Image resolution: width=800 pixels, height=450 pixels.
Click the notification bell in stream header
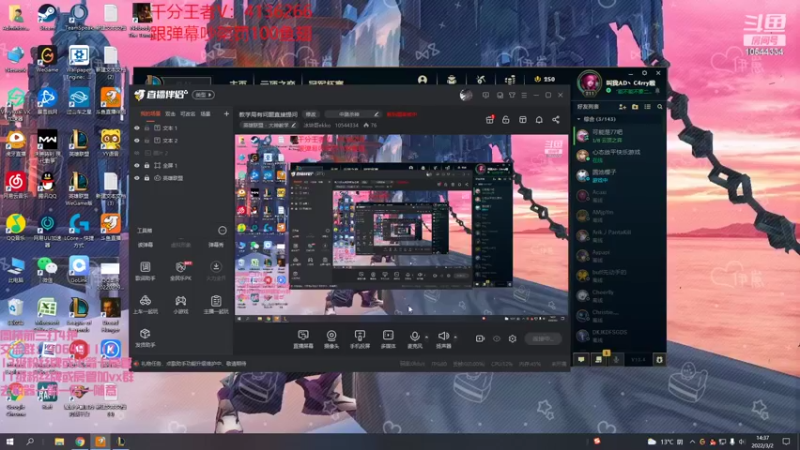(x=539, y=119)
